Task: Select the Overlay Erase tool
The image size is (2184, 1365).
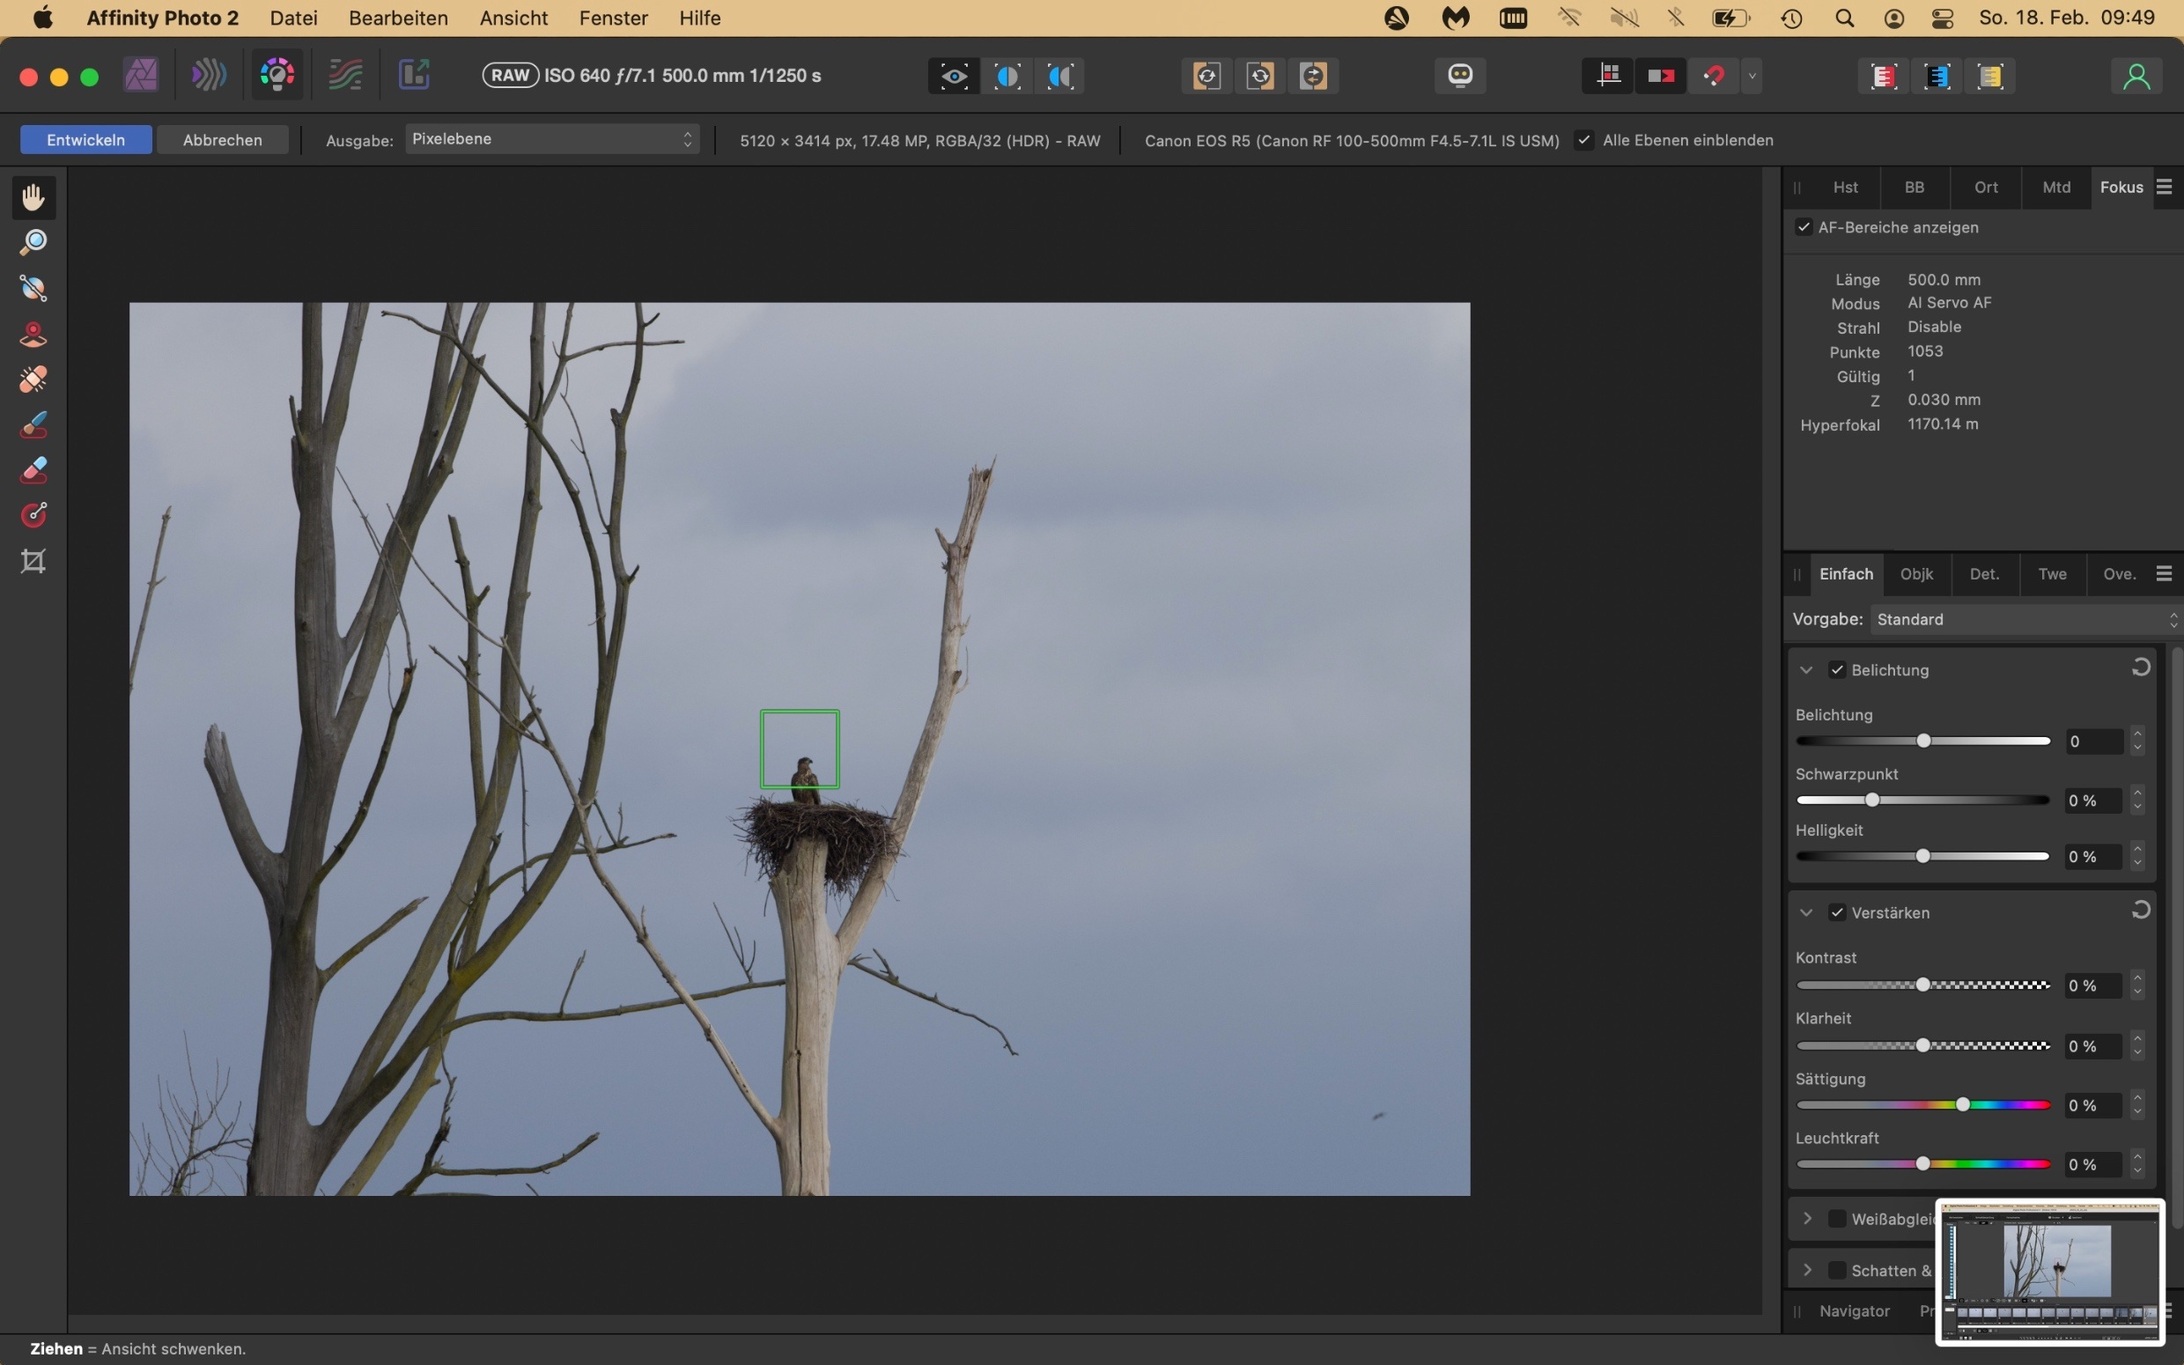Action: tap(33, 470)
